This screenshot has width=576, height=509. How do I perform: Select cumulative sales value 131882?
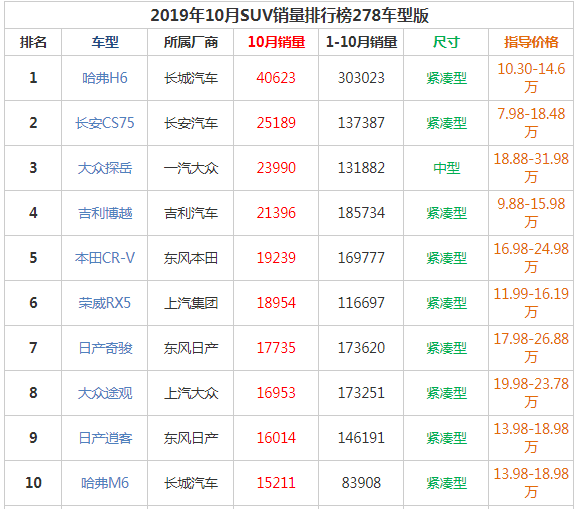(x=361, y=168)
